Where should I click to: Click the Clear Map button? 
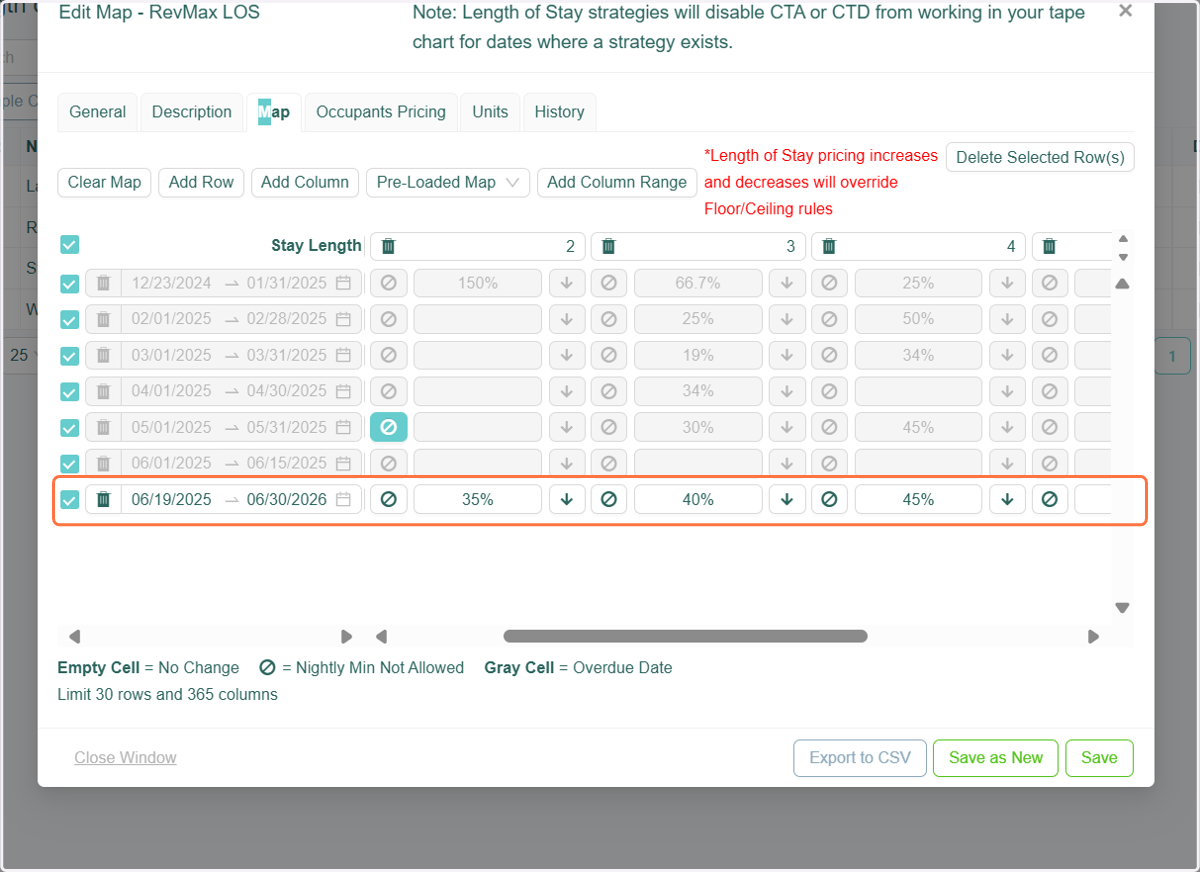105,182
